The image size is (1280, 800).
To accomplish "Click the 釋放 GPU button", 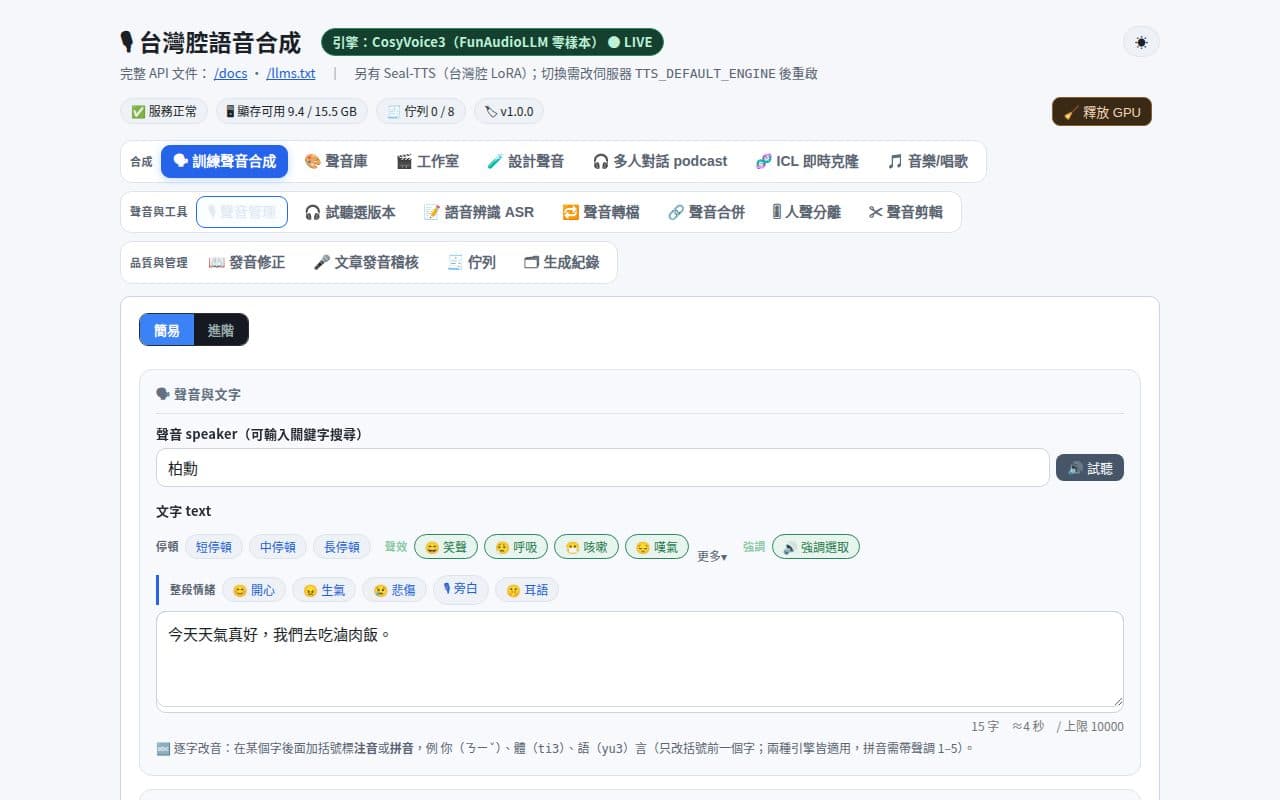I will [1101, 112].
